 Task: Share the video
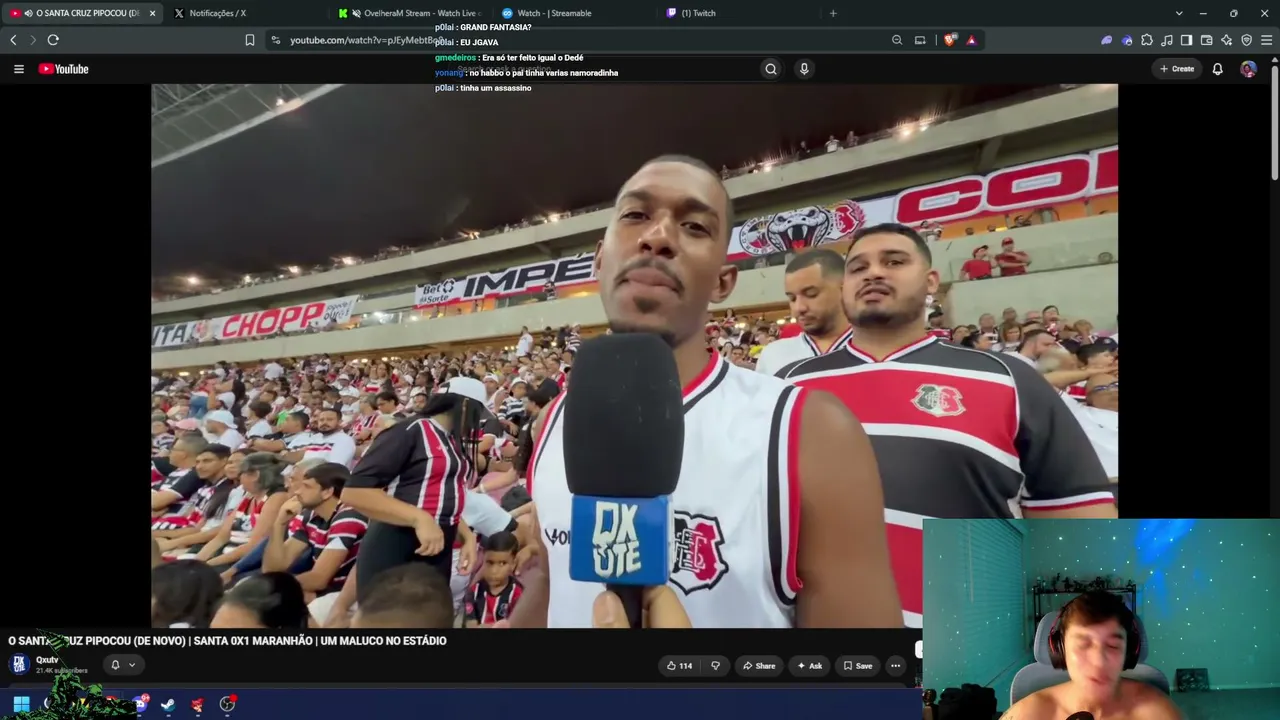pyautogui.click(x=758, y=666)
